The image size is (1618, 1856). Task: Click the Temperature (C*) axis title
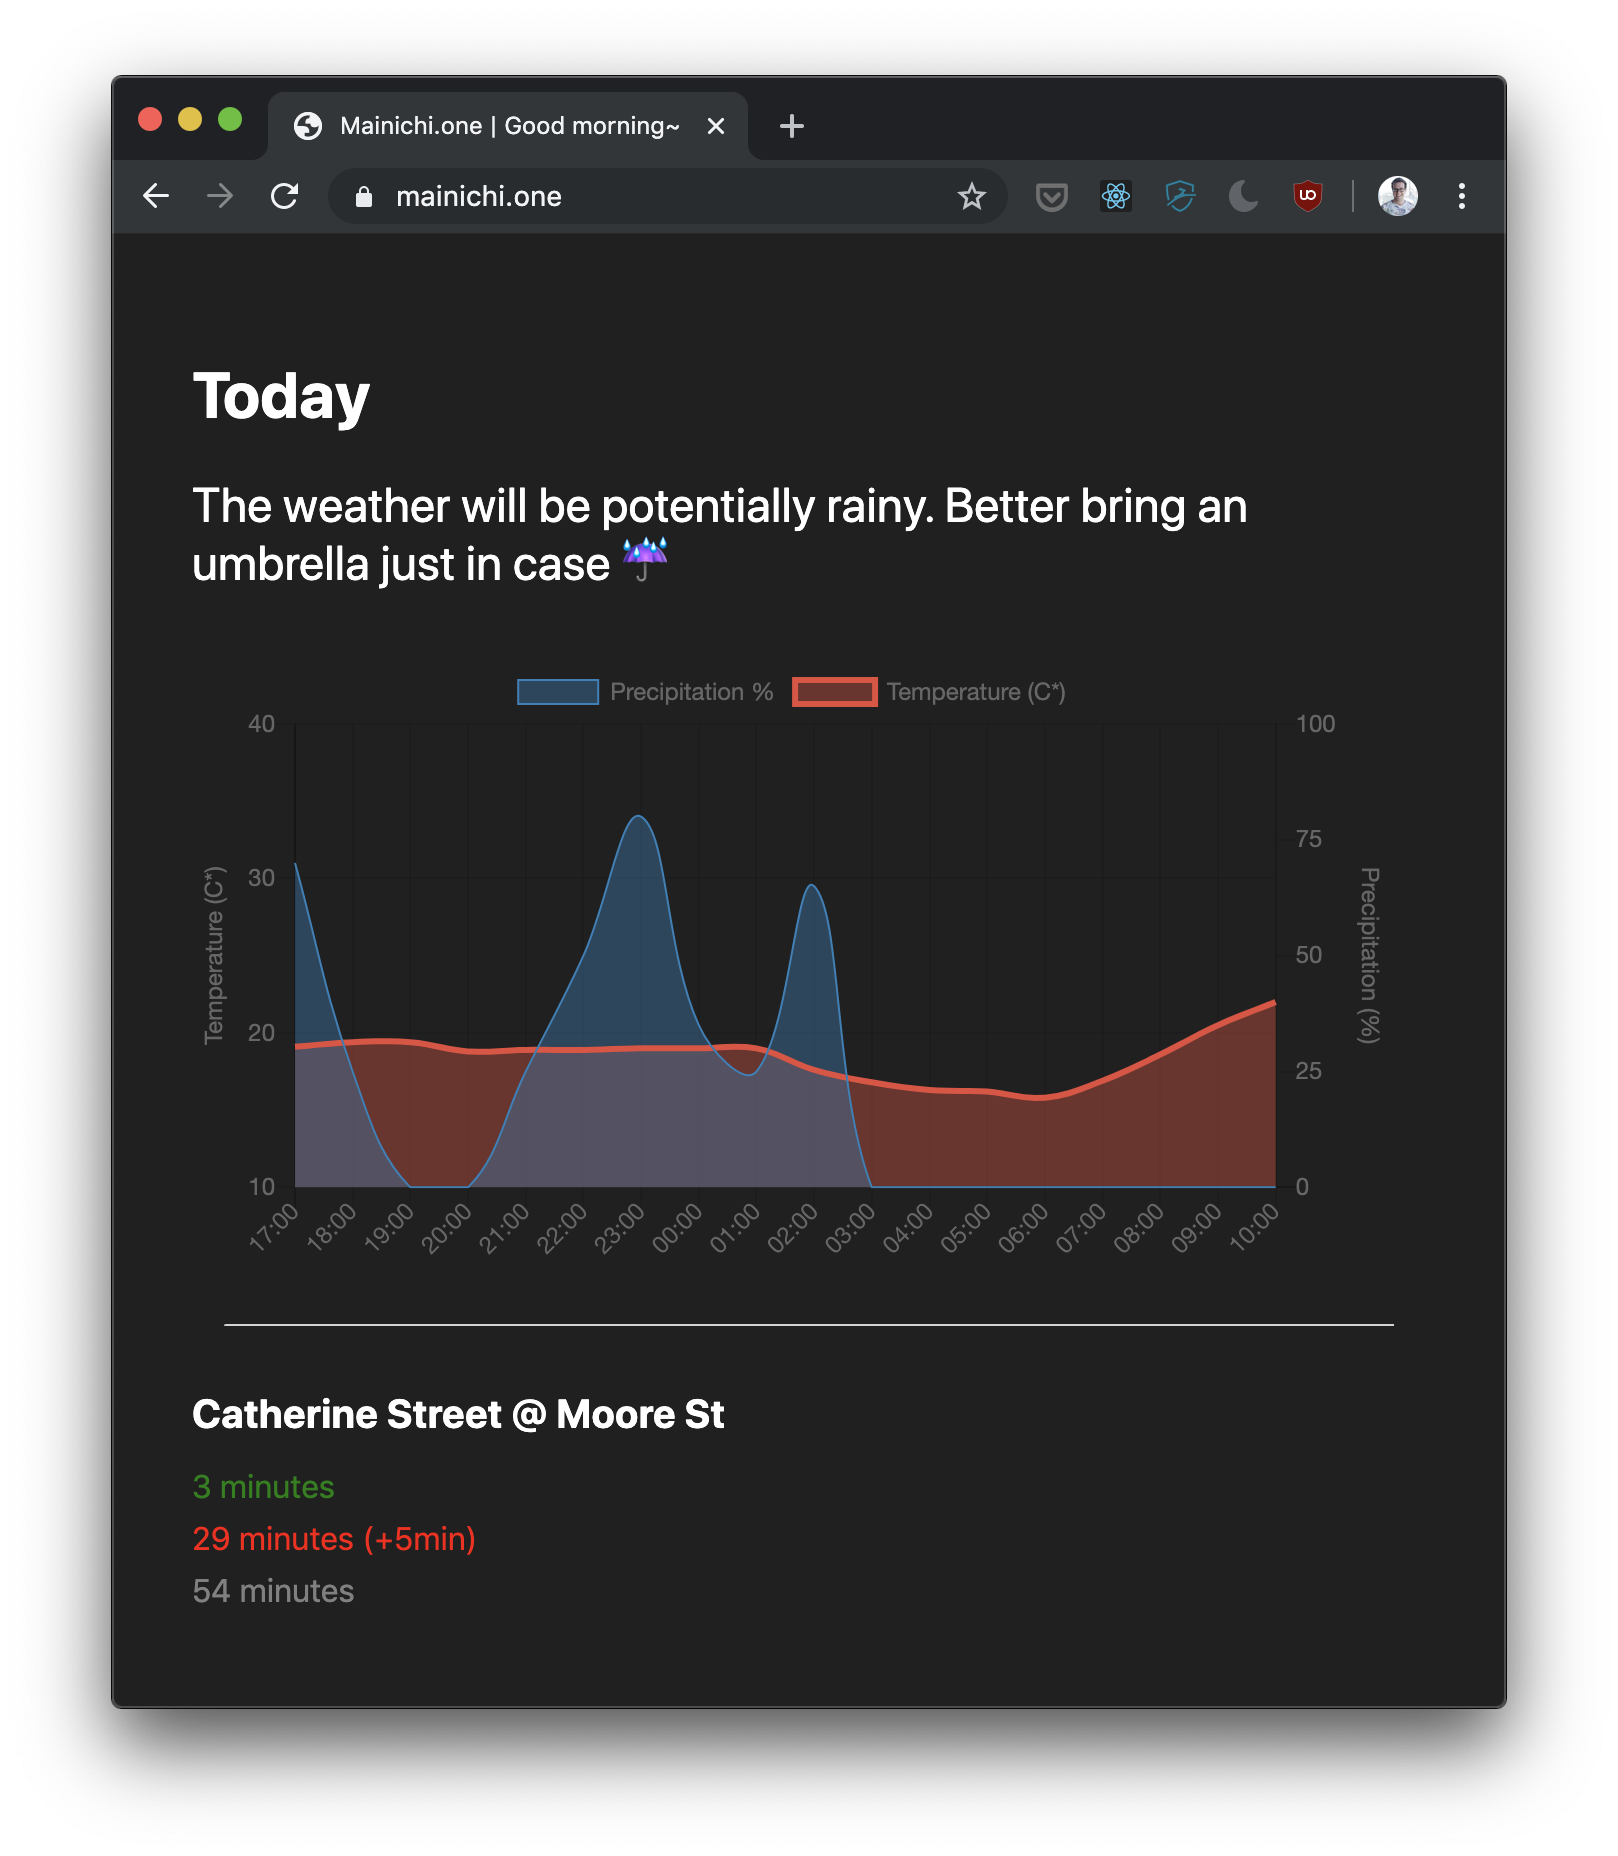[x=215, y=955]
